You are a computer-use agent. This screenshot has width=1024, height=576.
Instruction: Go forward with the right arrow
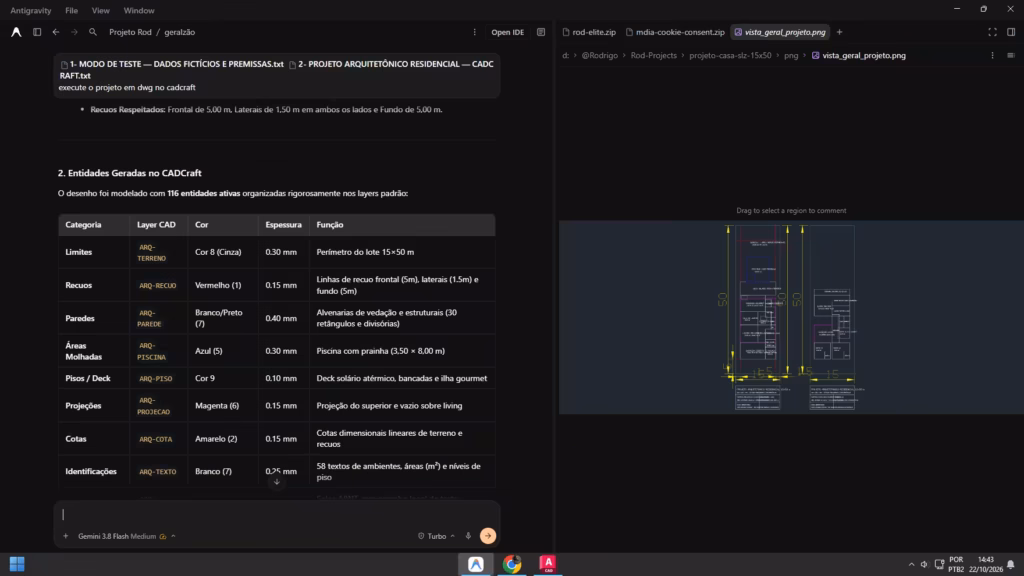point(74,32)
